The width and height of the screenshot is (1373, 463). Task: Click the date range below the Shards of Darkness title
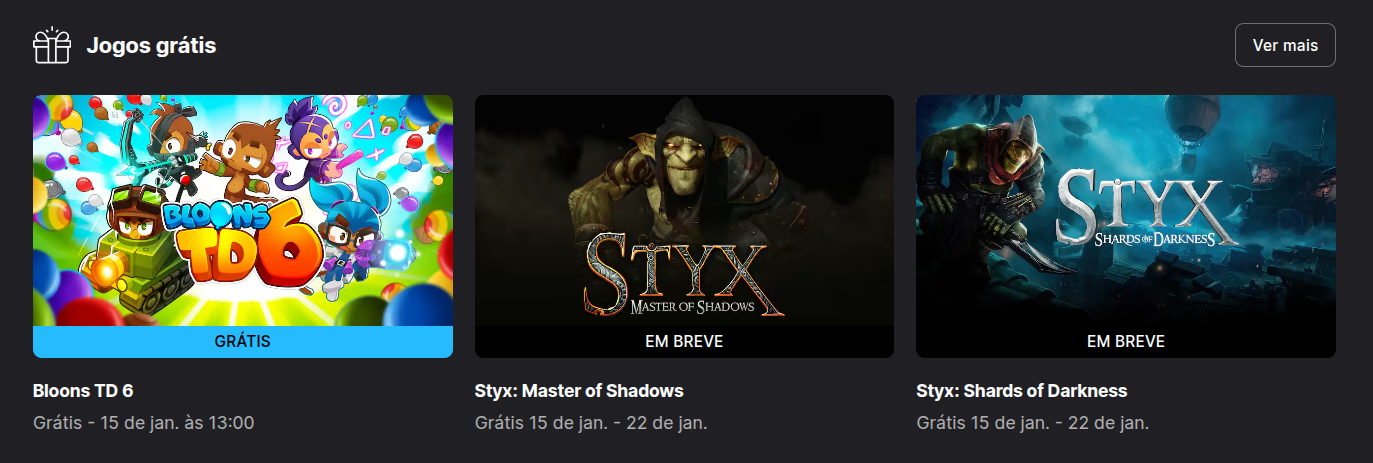(x=1033, y=423)
